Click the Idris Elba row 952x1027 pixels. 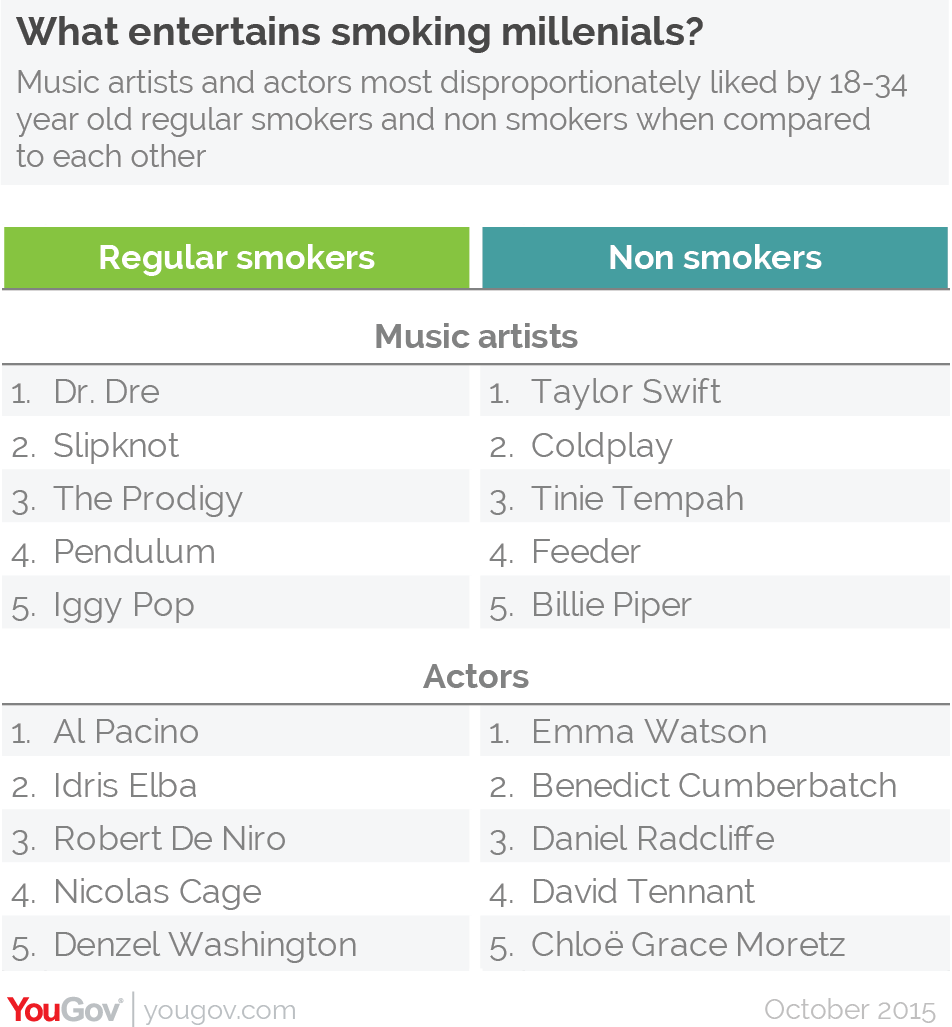pyautogui.click(x=236, y=785)
